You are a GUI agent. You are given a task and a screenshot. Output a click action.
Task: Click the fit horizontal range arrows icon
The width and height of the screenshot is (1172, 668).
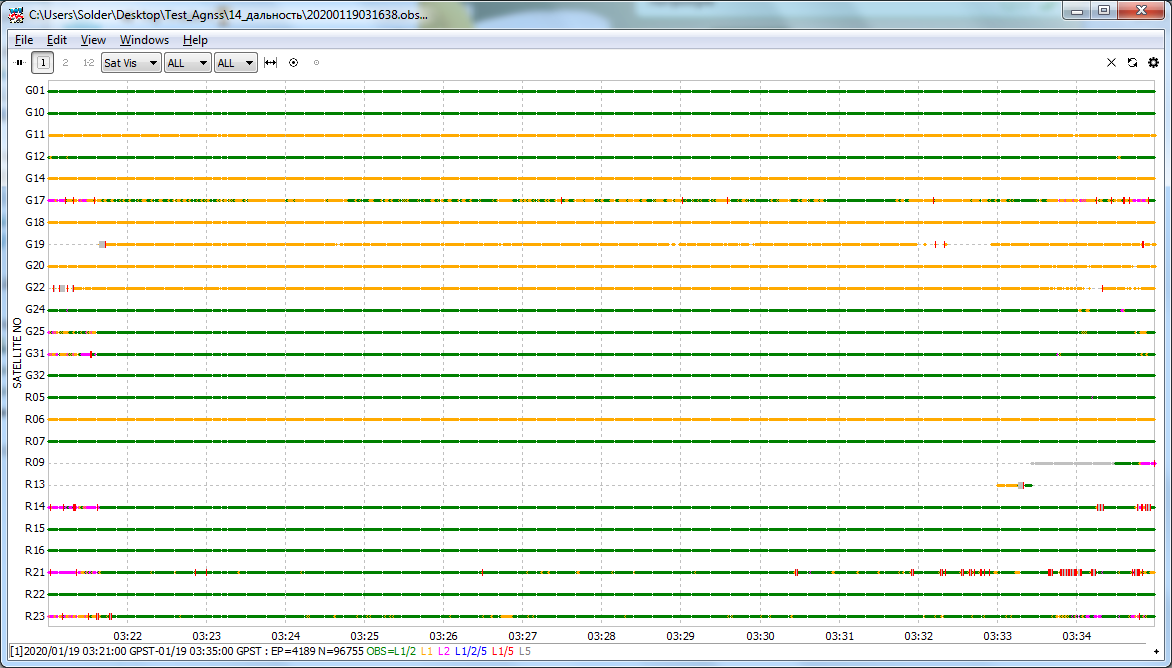pos(271,63)
